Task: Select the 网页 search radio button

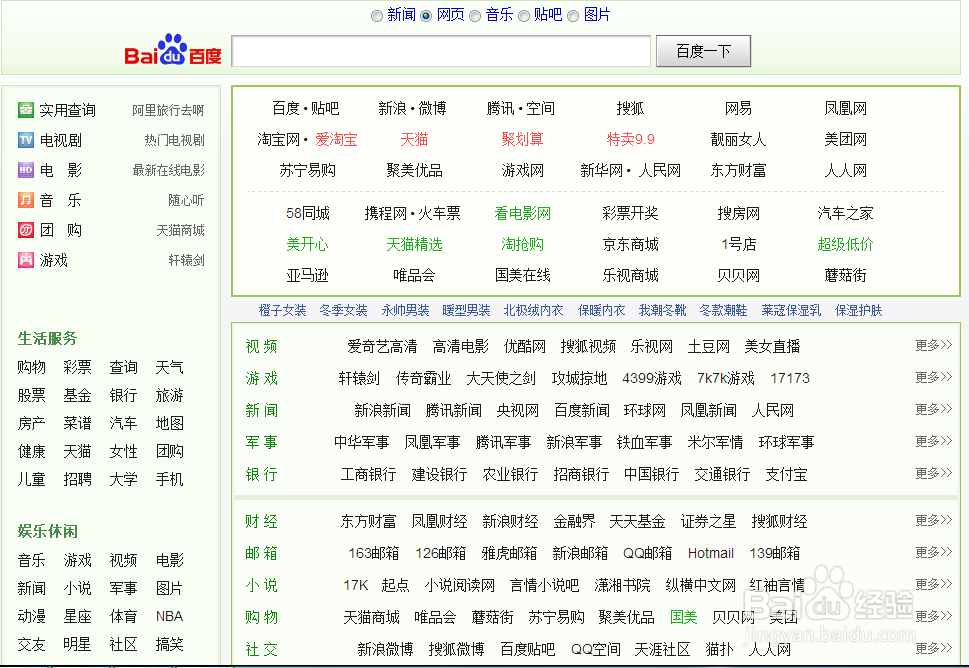Action: tap(426, 16)
